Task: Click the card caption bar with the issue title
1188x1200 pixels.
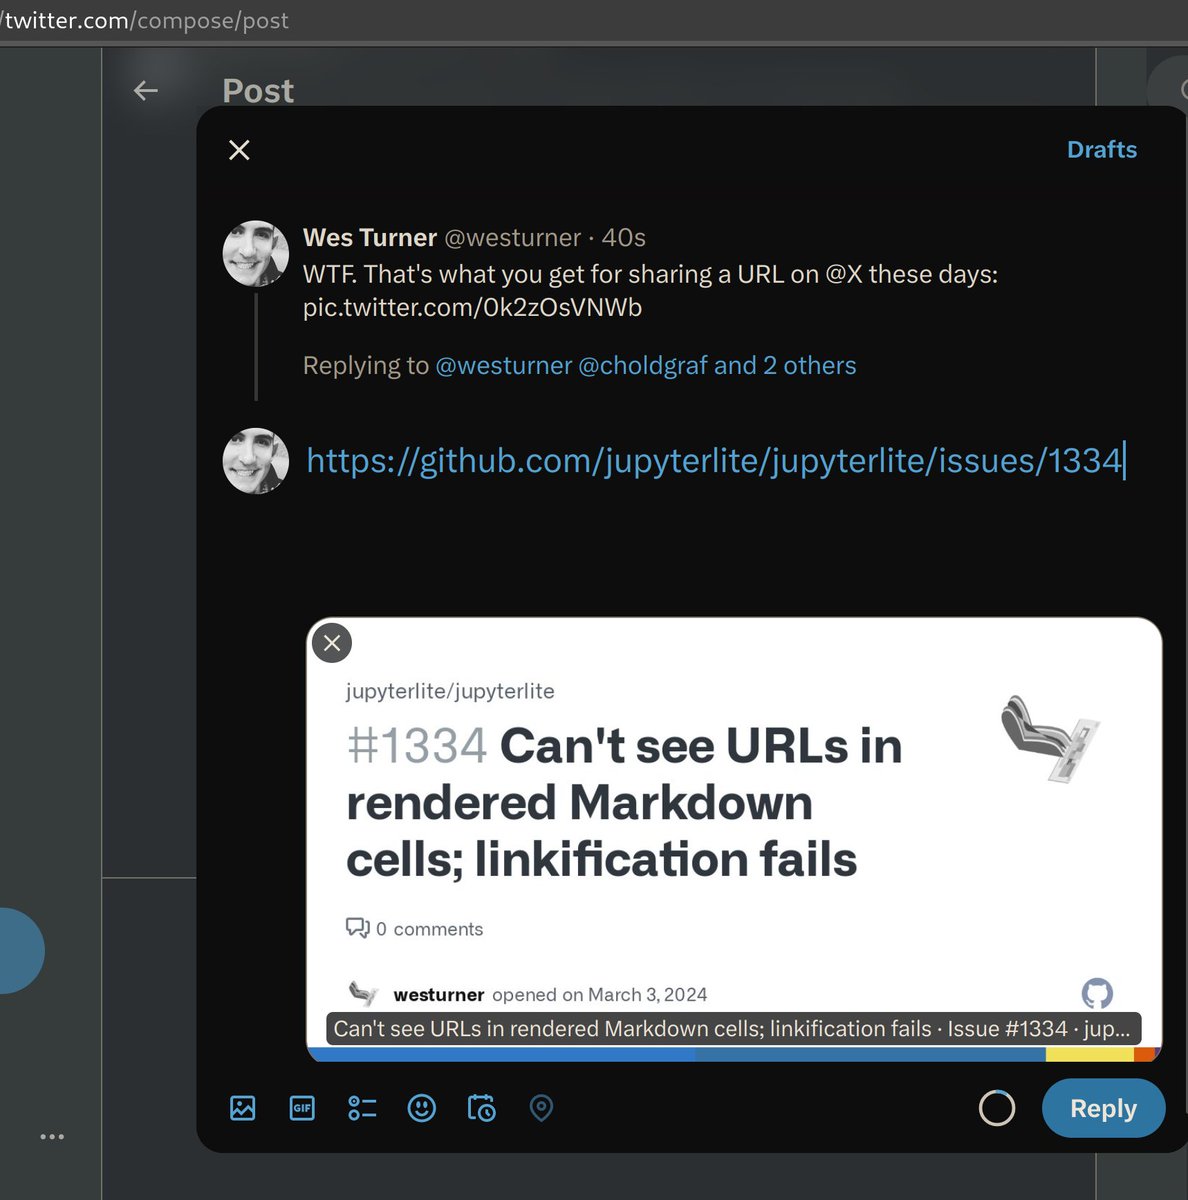Action: coord(733,1029)
